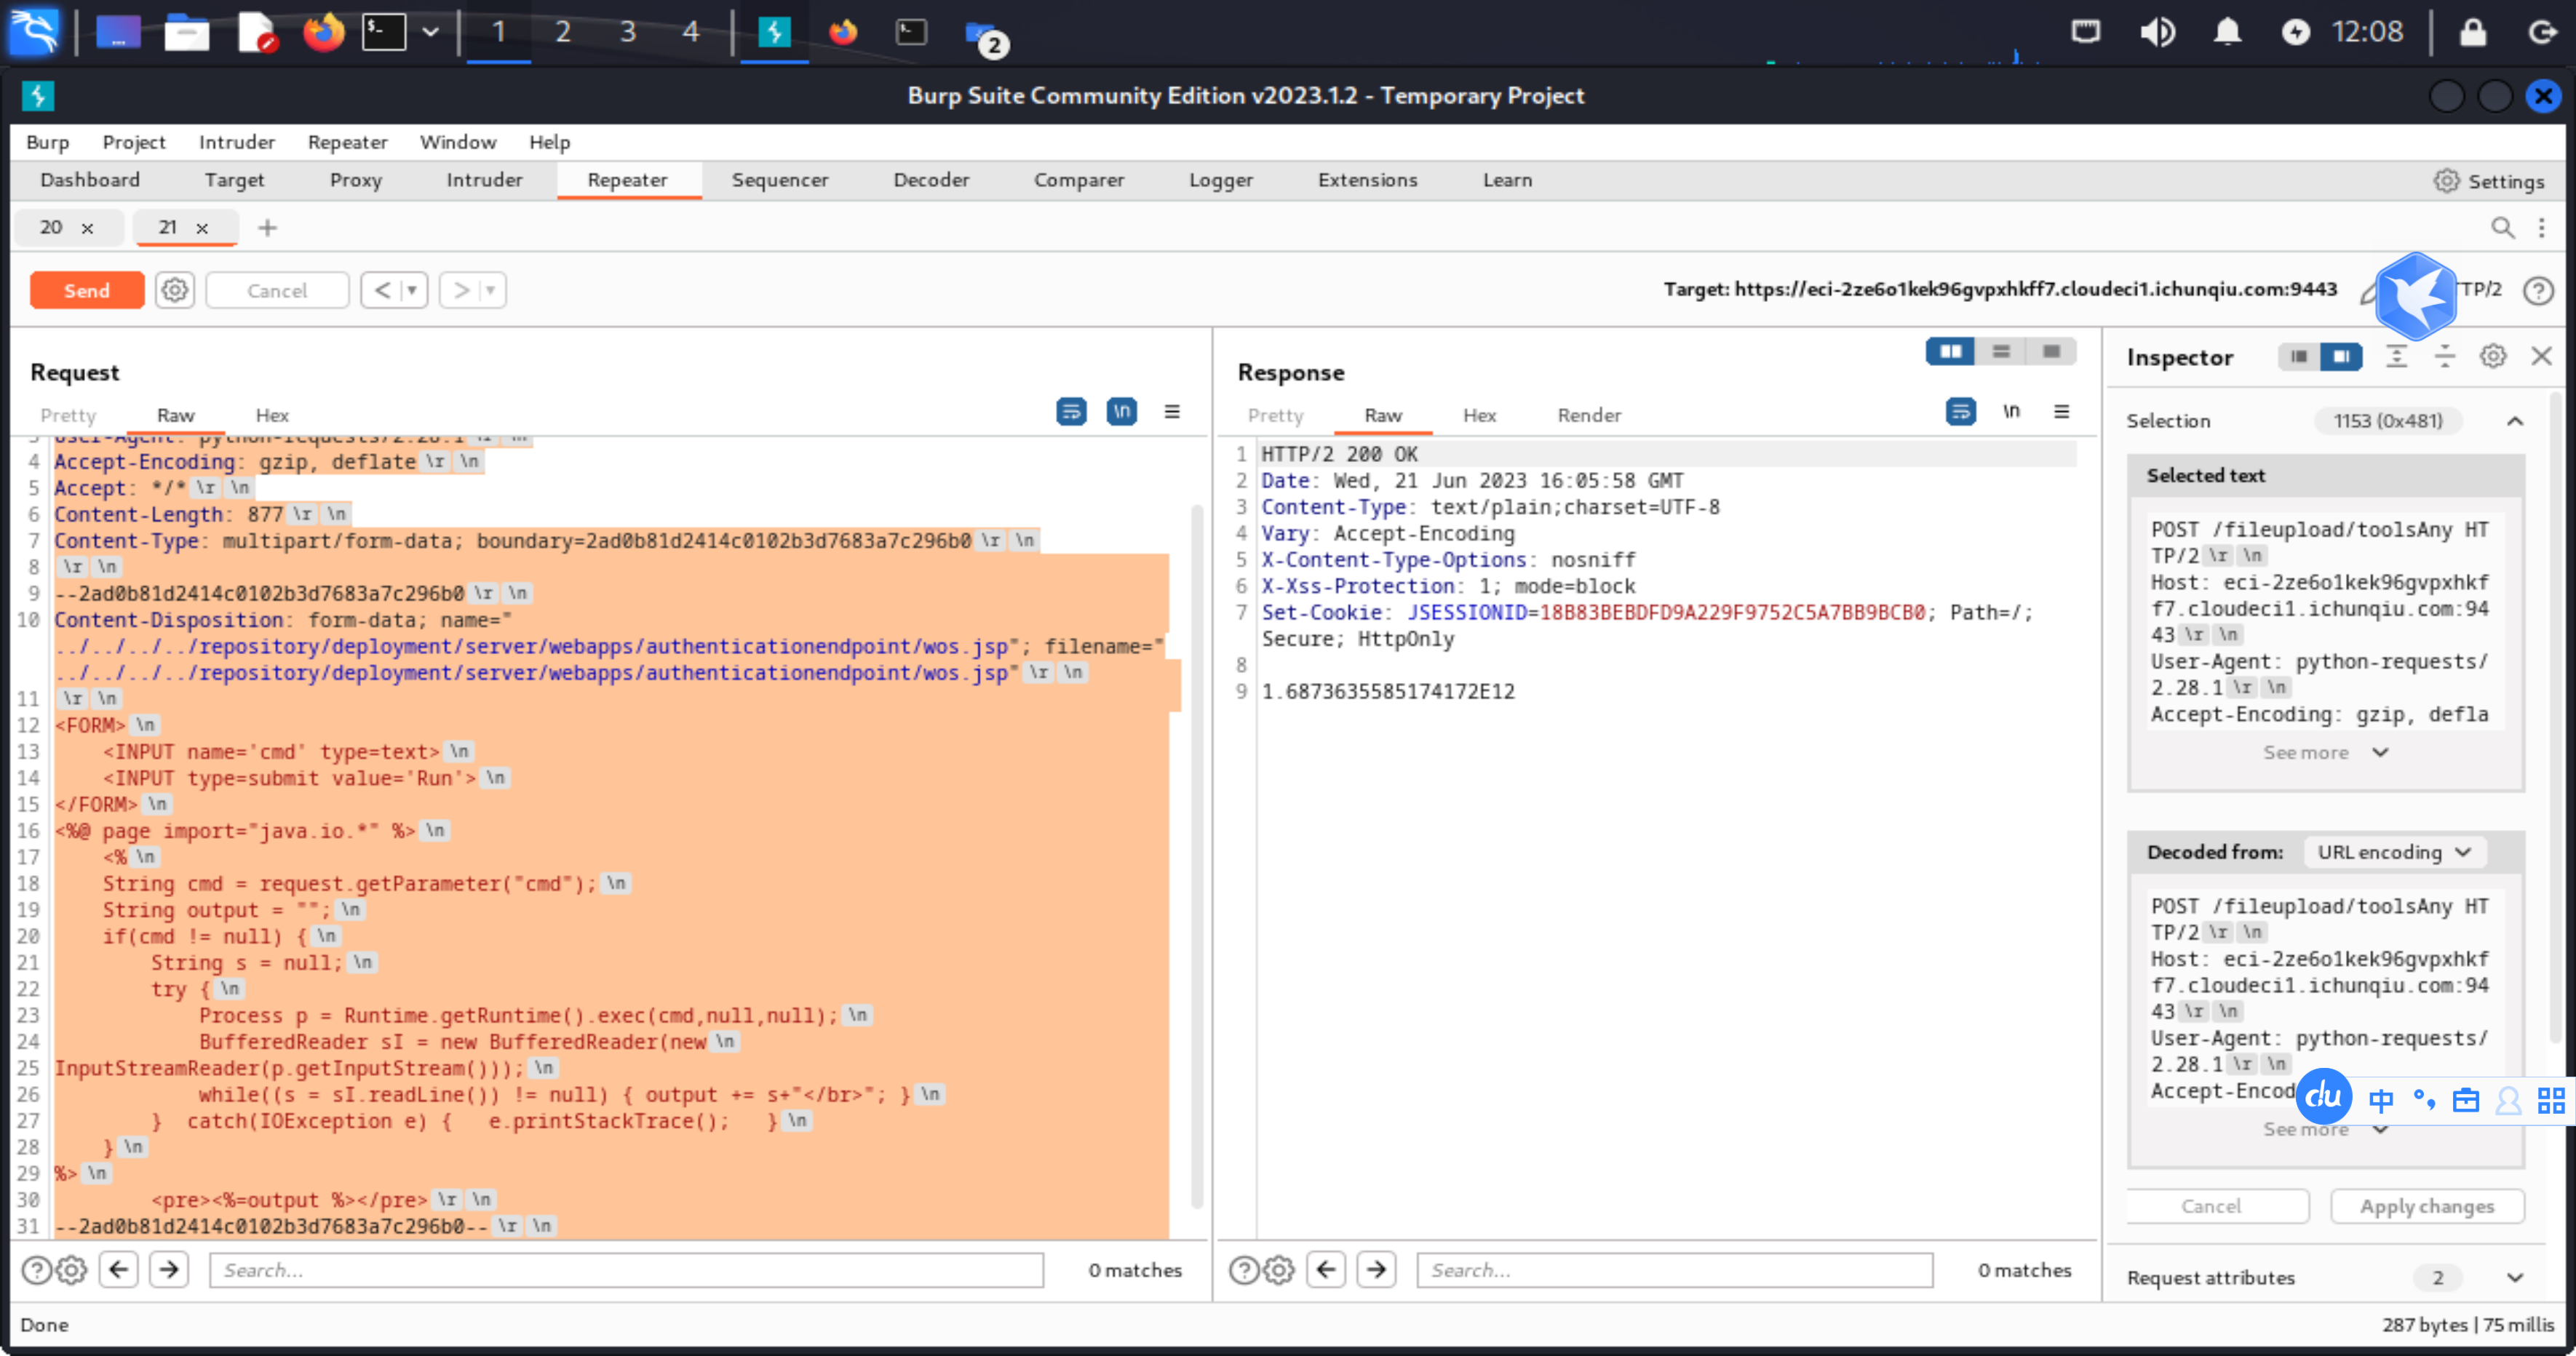Click the Repeater search magnifier icon
Viewport: 2576px width, 1356px height.
tap(2502, 228)
